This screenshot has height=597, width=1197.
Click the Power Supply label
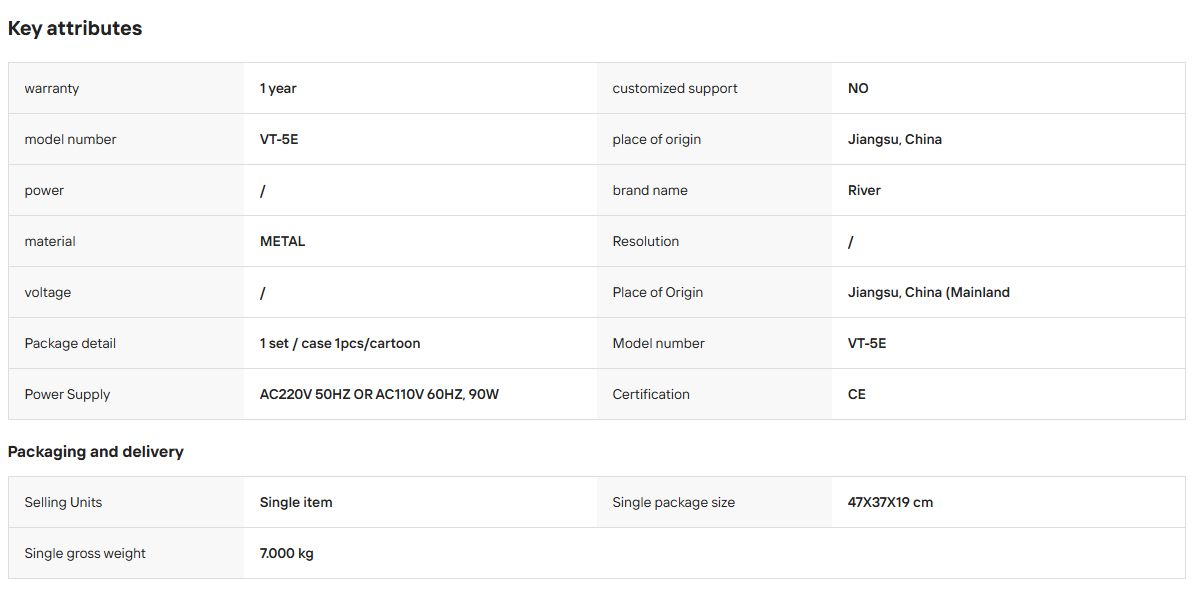[x=67, y=395]
